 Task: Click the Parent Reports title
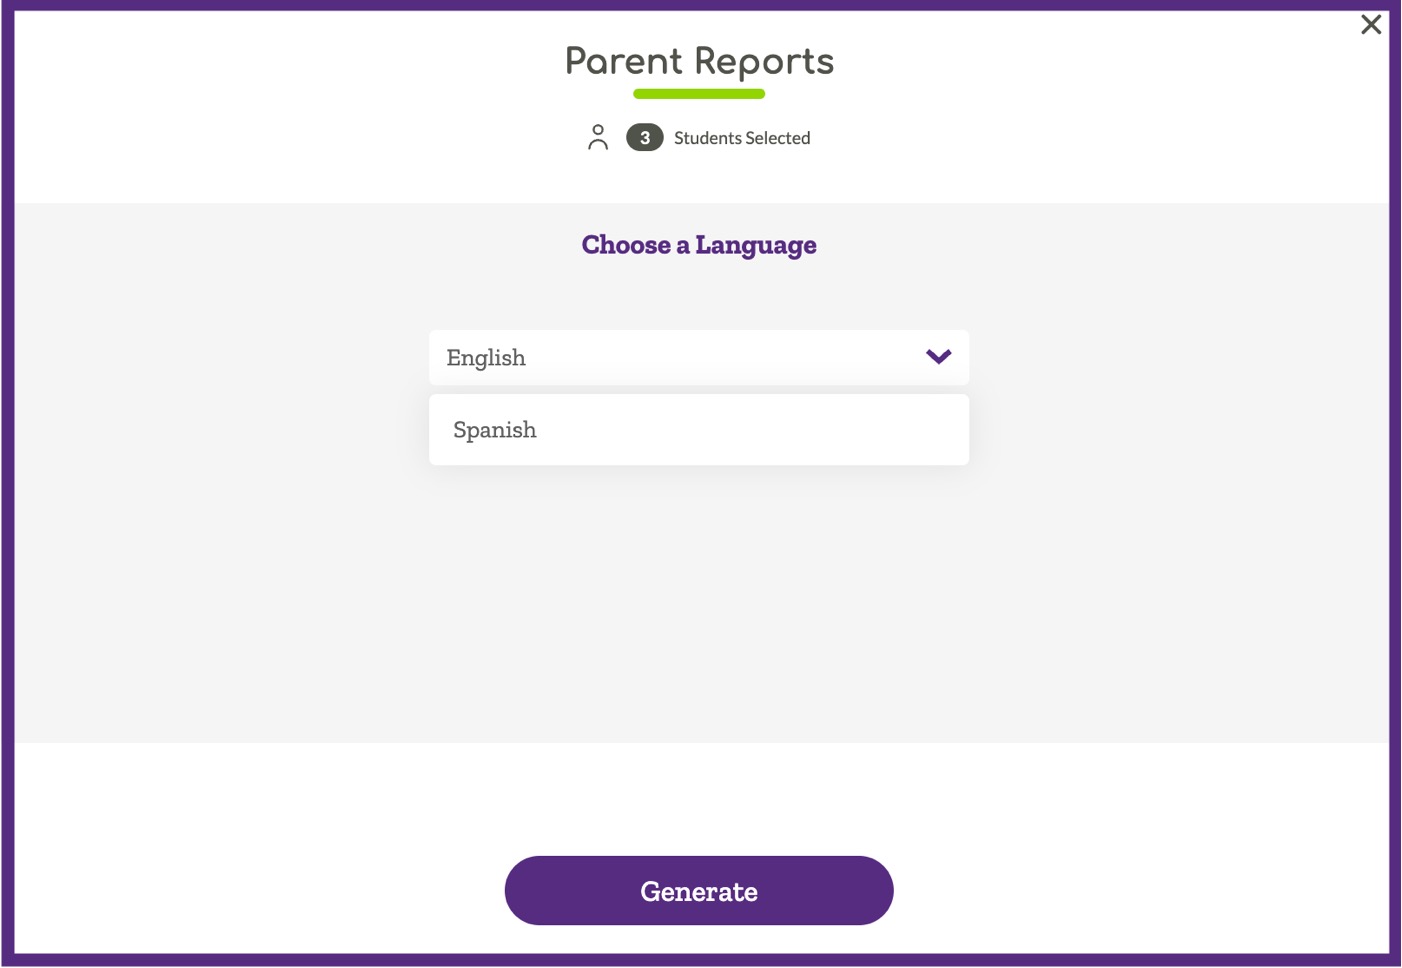coord(698,61)
